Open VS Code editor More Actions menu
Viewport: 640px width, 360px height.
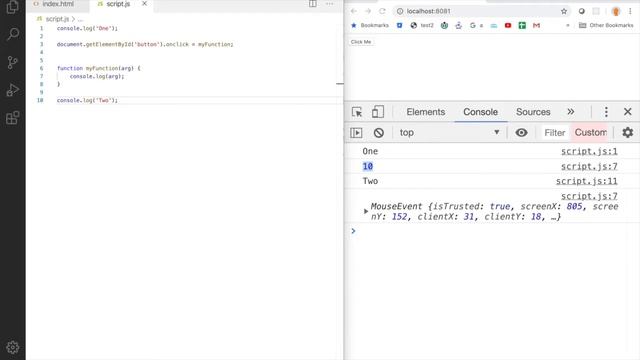[x=329, y=4]
